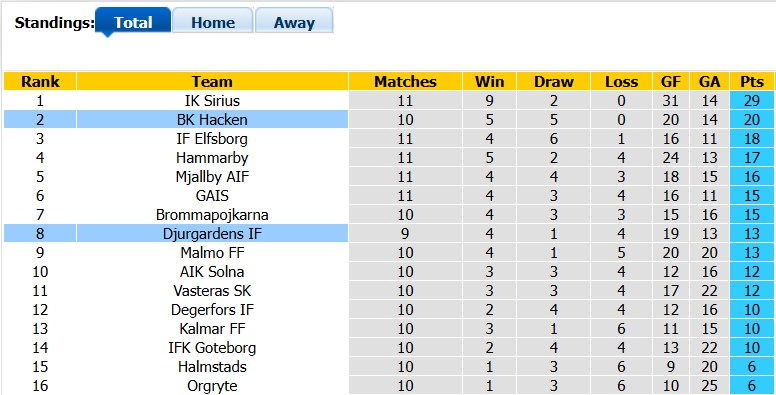Open the Djurgardens IF highlighted row

[x=388, y=234]
